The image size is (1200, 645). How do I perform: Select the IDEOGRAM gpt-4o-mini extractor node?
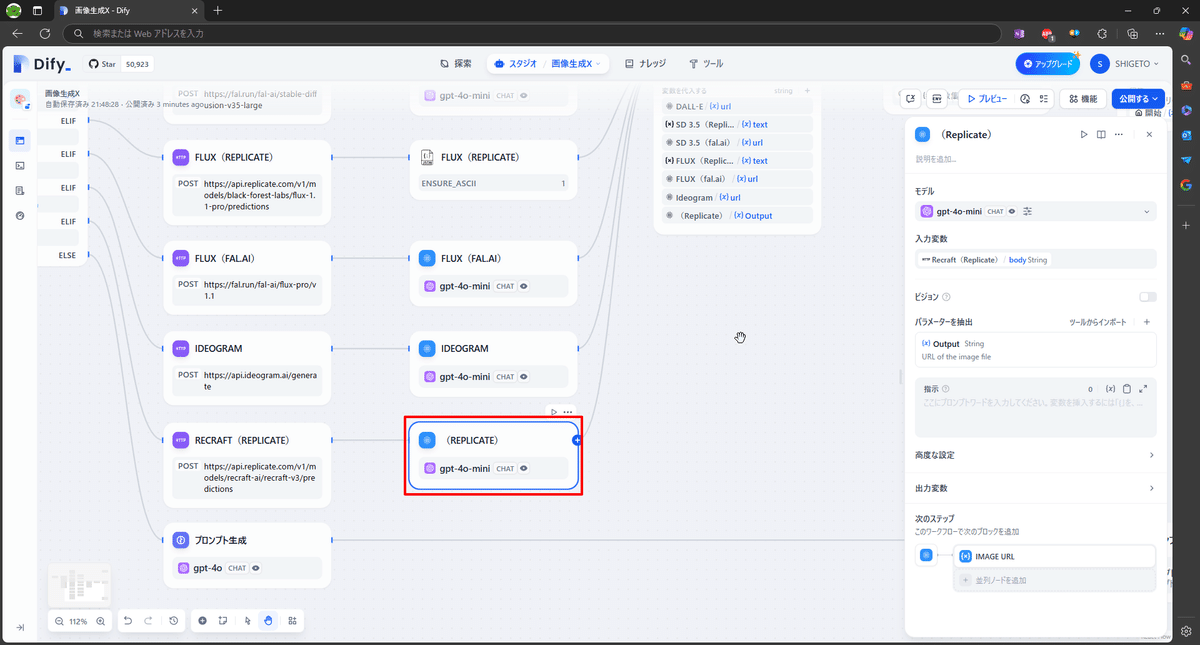coord(494,364)
